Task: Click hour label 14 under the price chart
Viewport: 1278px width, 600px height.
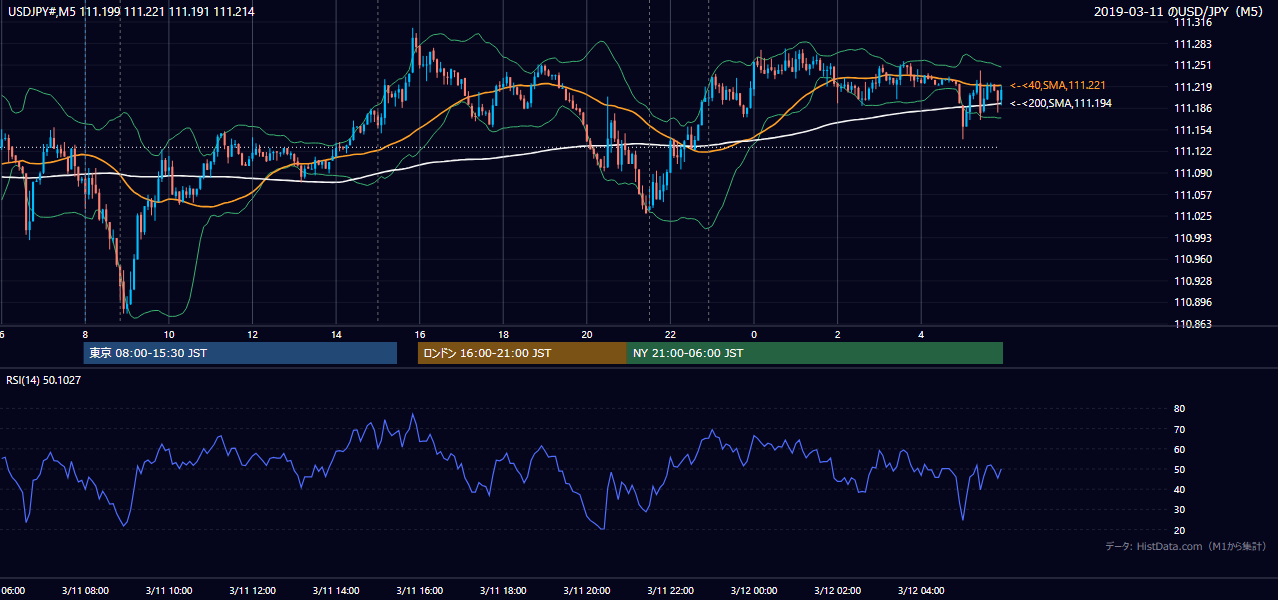Action: pyautogui.click(x=336, y=335)
